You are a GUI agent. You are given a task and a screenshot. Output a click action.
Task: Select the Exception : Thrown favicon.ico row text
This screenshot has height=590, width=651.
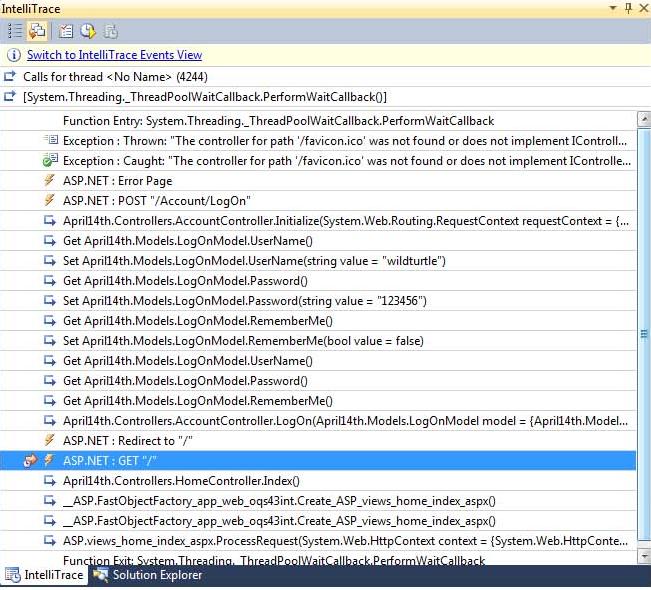point(345,141)
